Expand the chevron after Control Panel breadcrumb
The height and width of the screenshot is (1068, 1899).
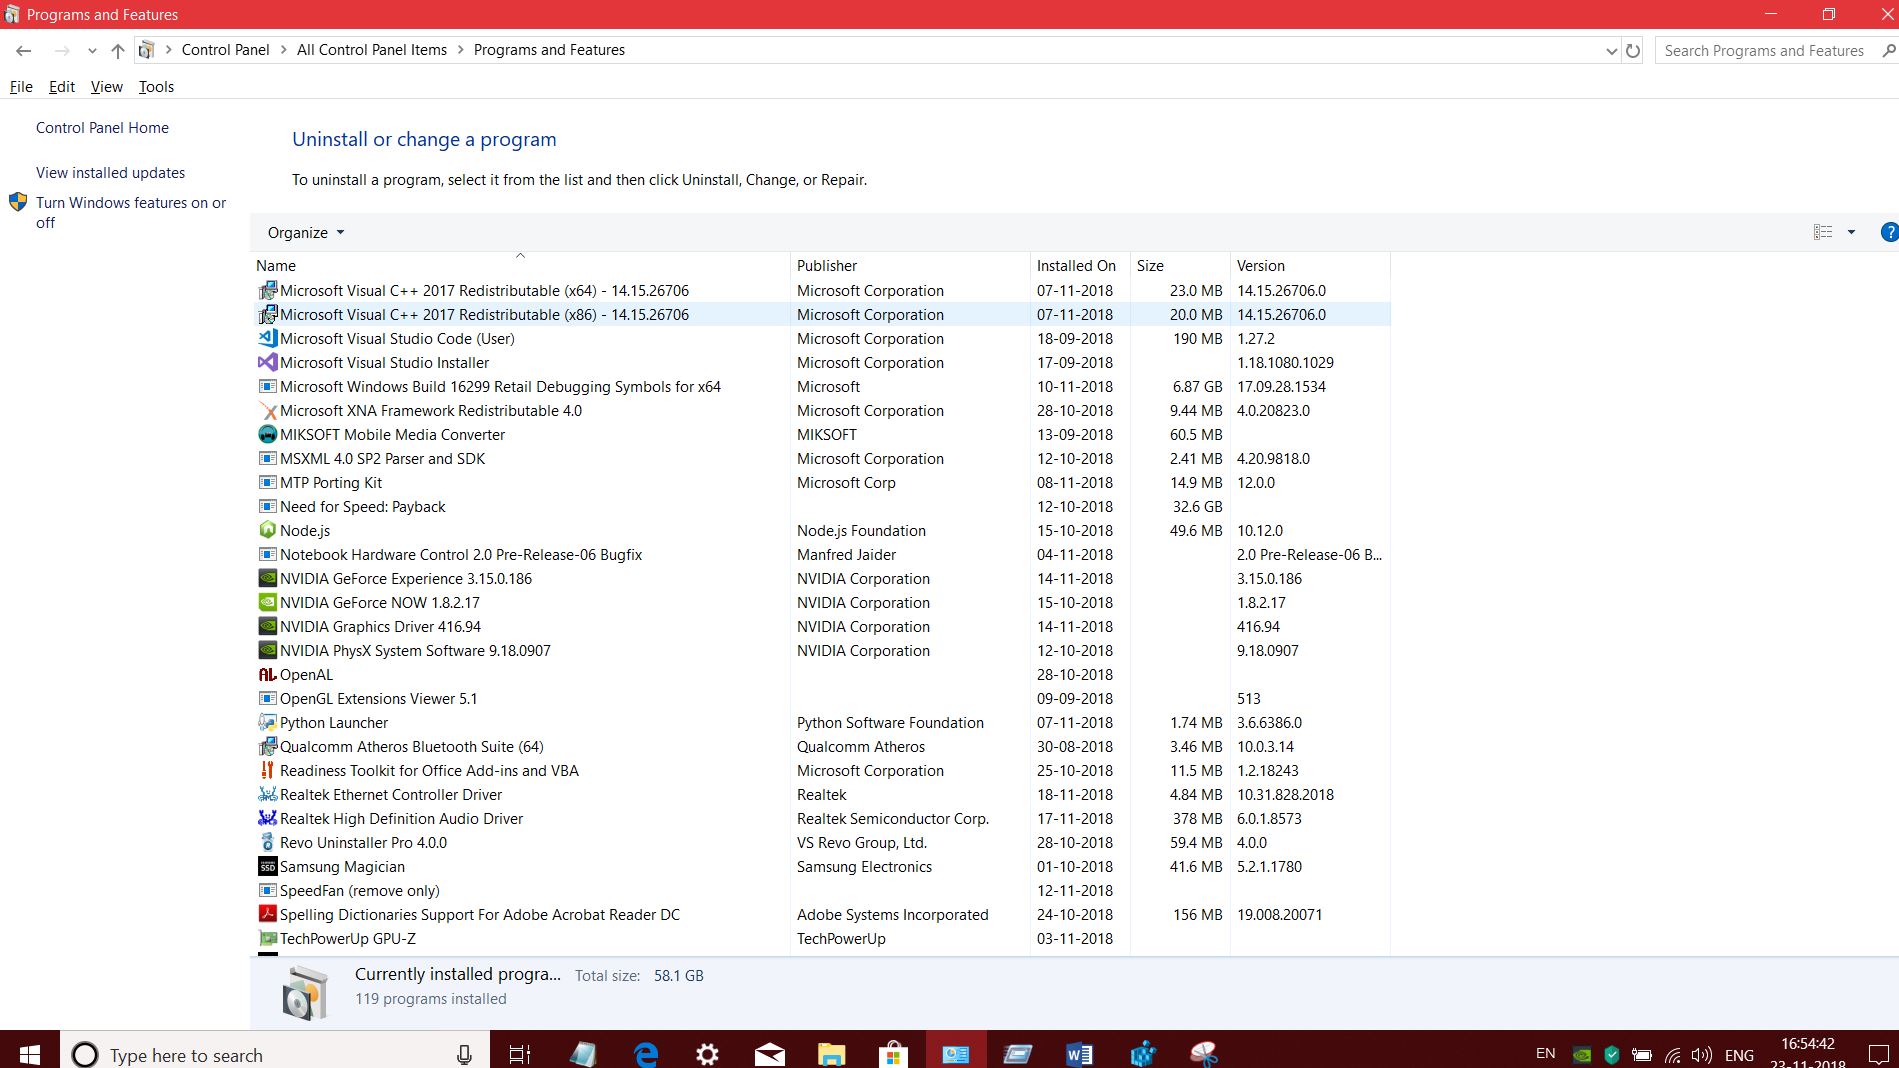[x=283, y=50]
